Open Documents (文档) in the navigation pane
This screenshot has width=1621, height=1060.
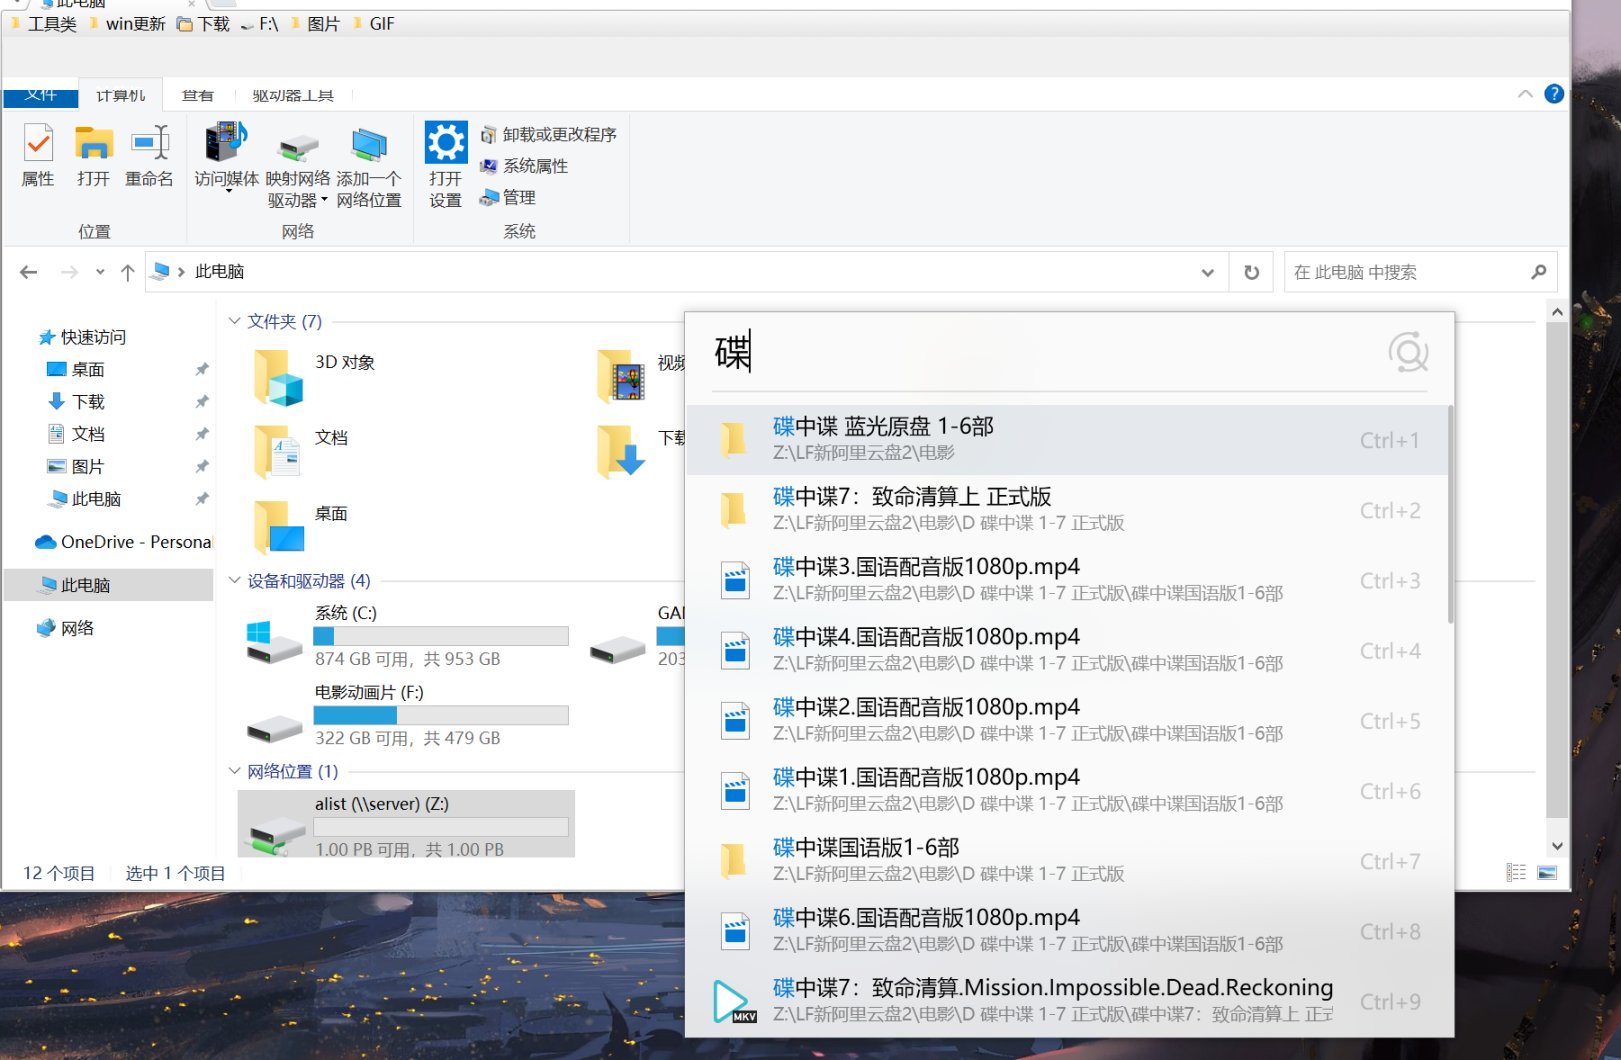pos(77,434)
